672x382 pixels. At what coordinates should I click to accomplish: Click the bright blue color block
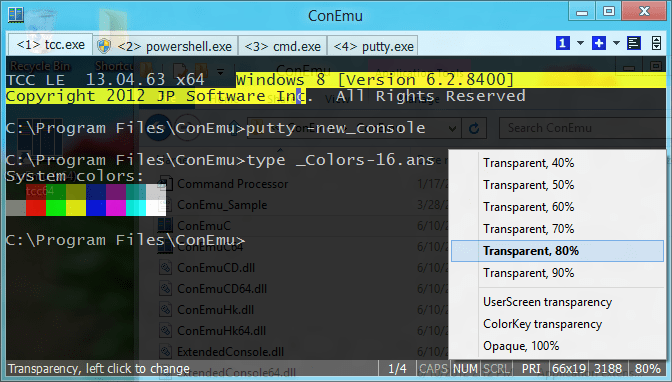pos(96,208)
